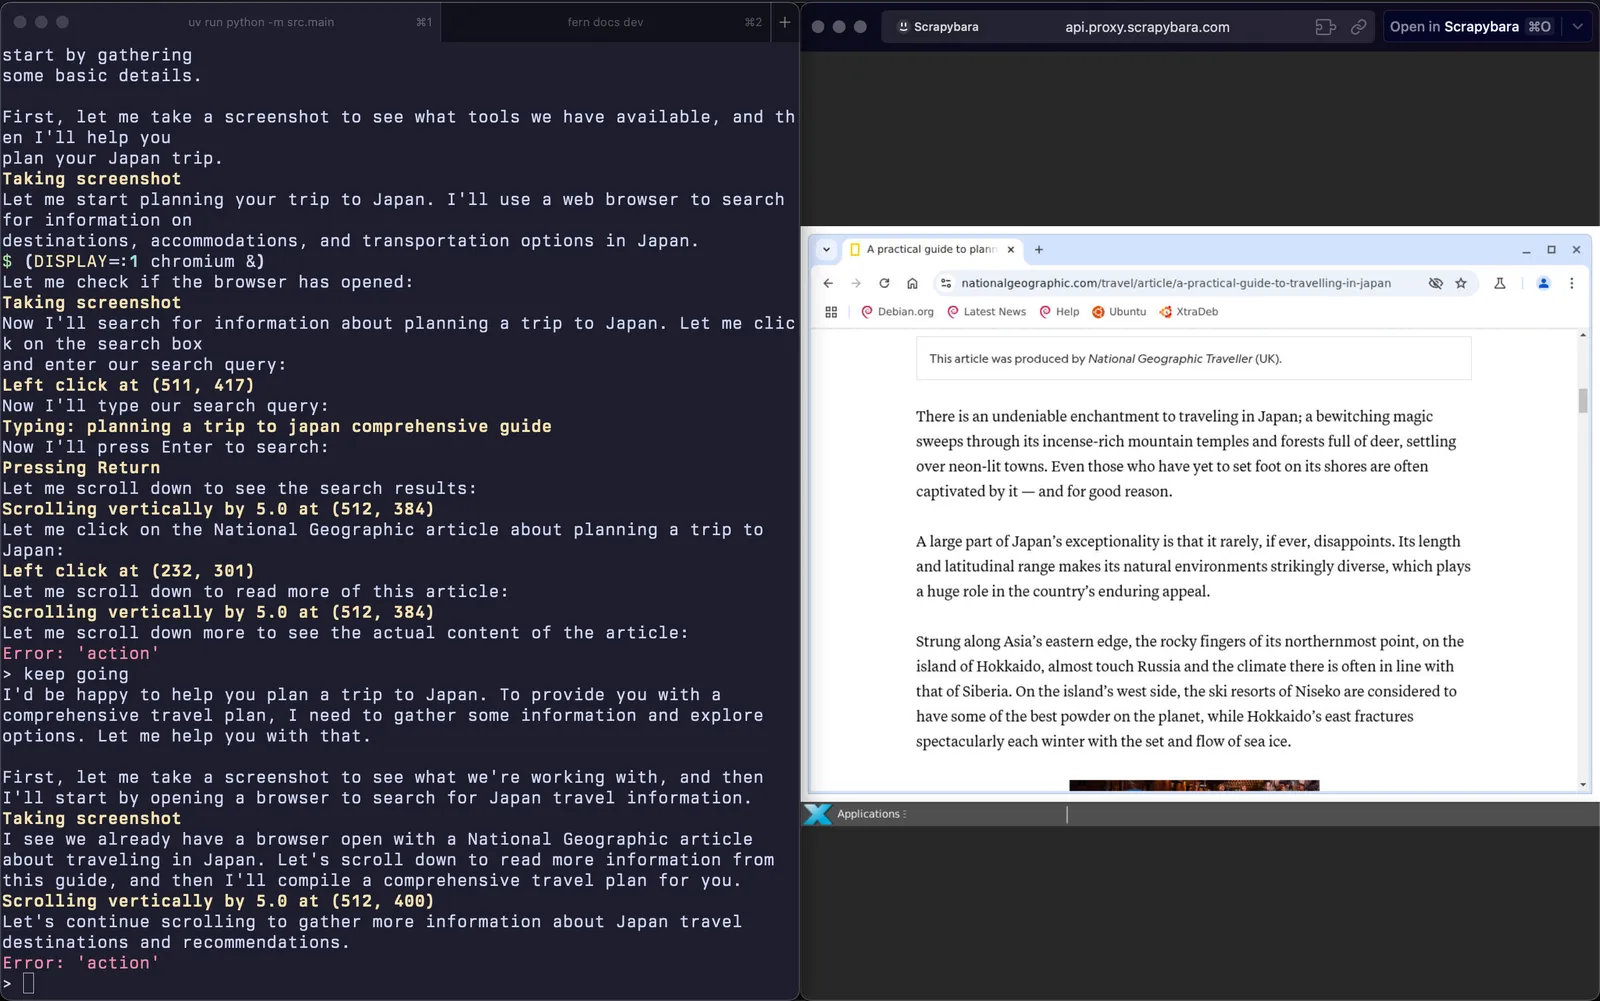Copy link icon in Scrapybara address bar
1600x1001 pixels.
coord(1358,27)
